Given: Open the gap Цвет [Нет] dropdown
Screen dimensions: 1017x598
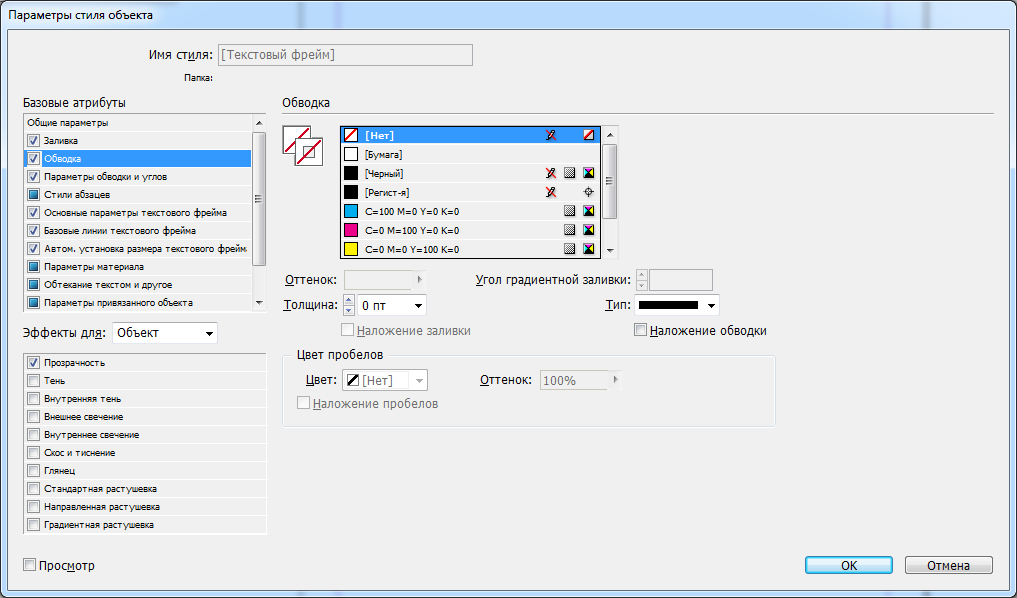Looking at the screenshot, I should pyautogui.click(x=385, y=380).
